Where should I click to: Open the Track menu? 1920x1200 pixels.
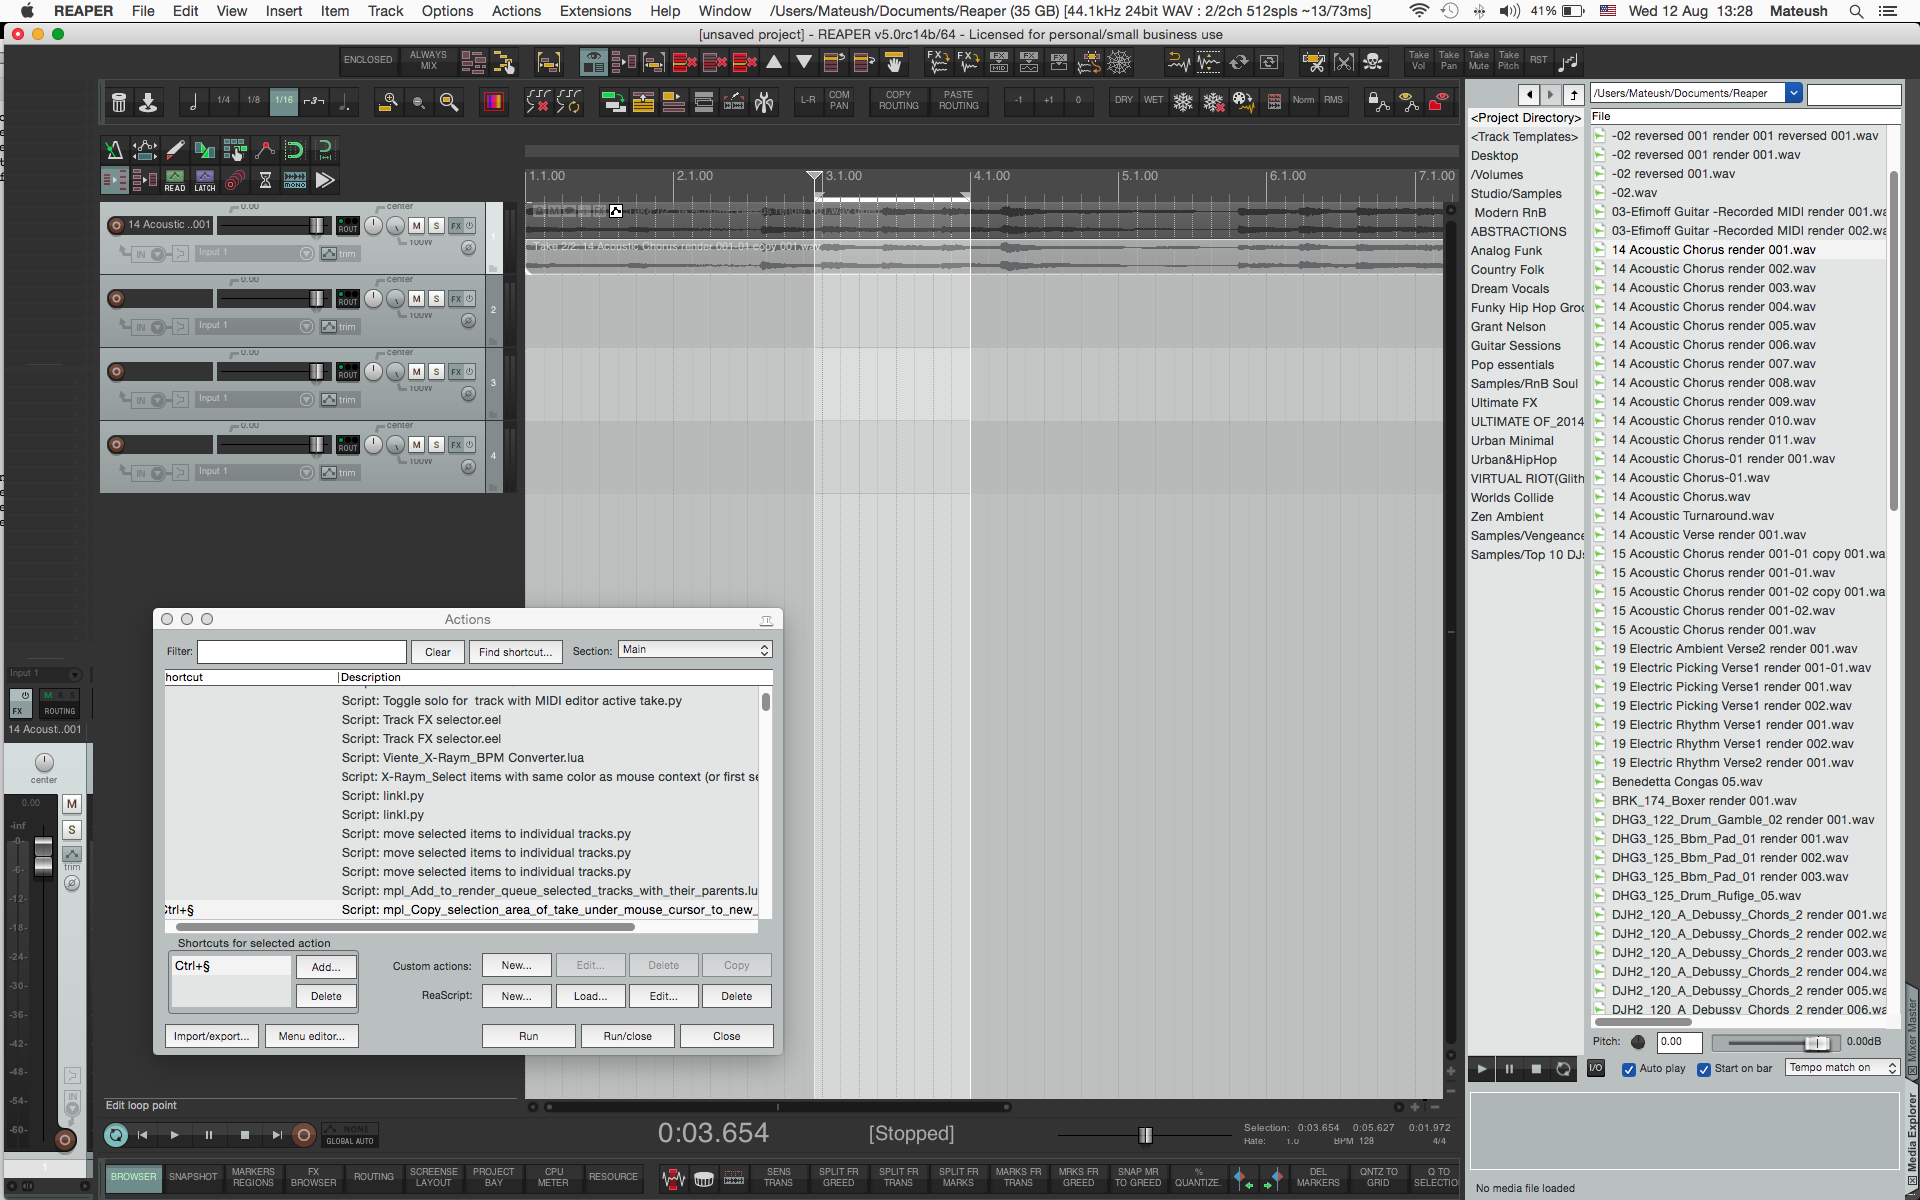click(x=385, y=11)
